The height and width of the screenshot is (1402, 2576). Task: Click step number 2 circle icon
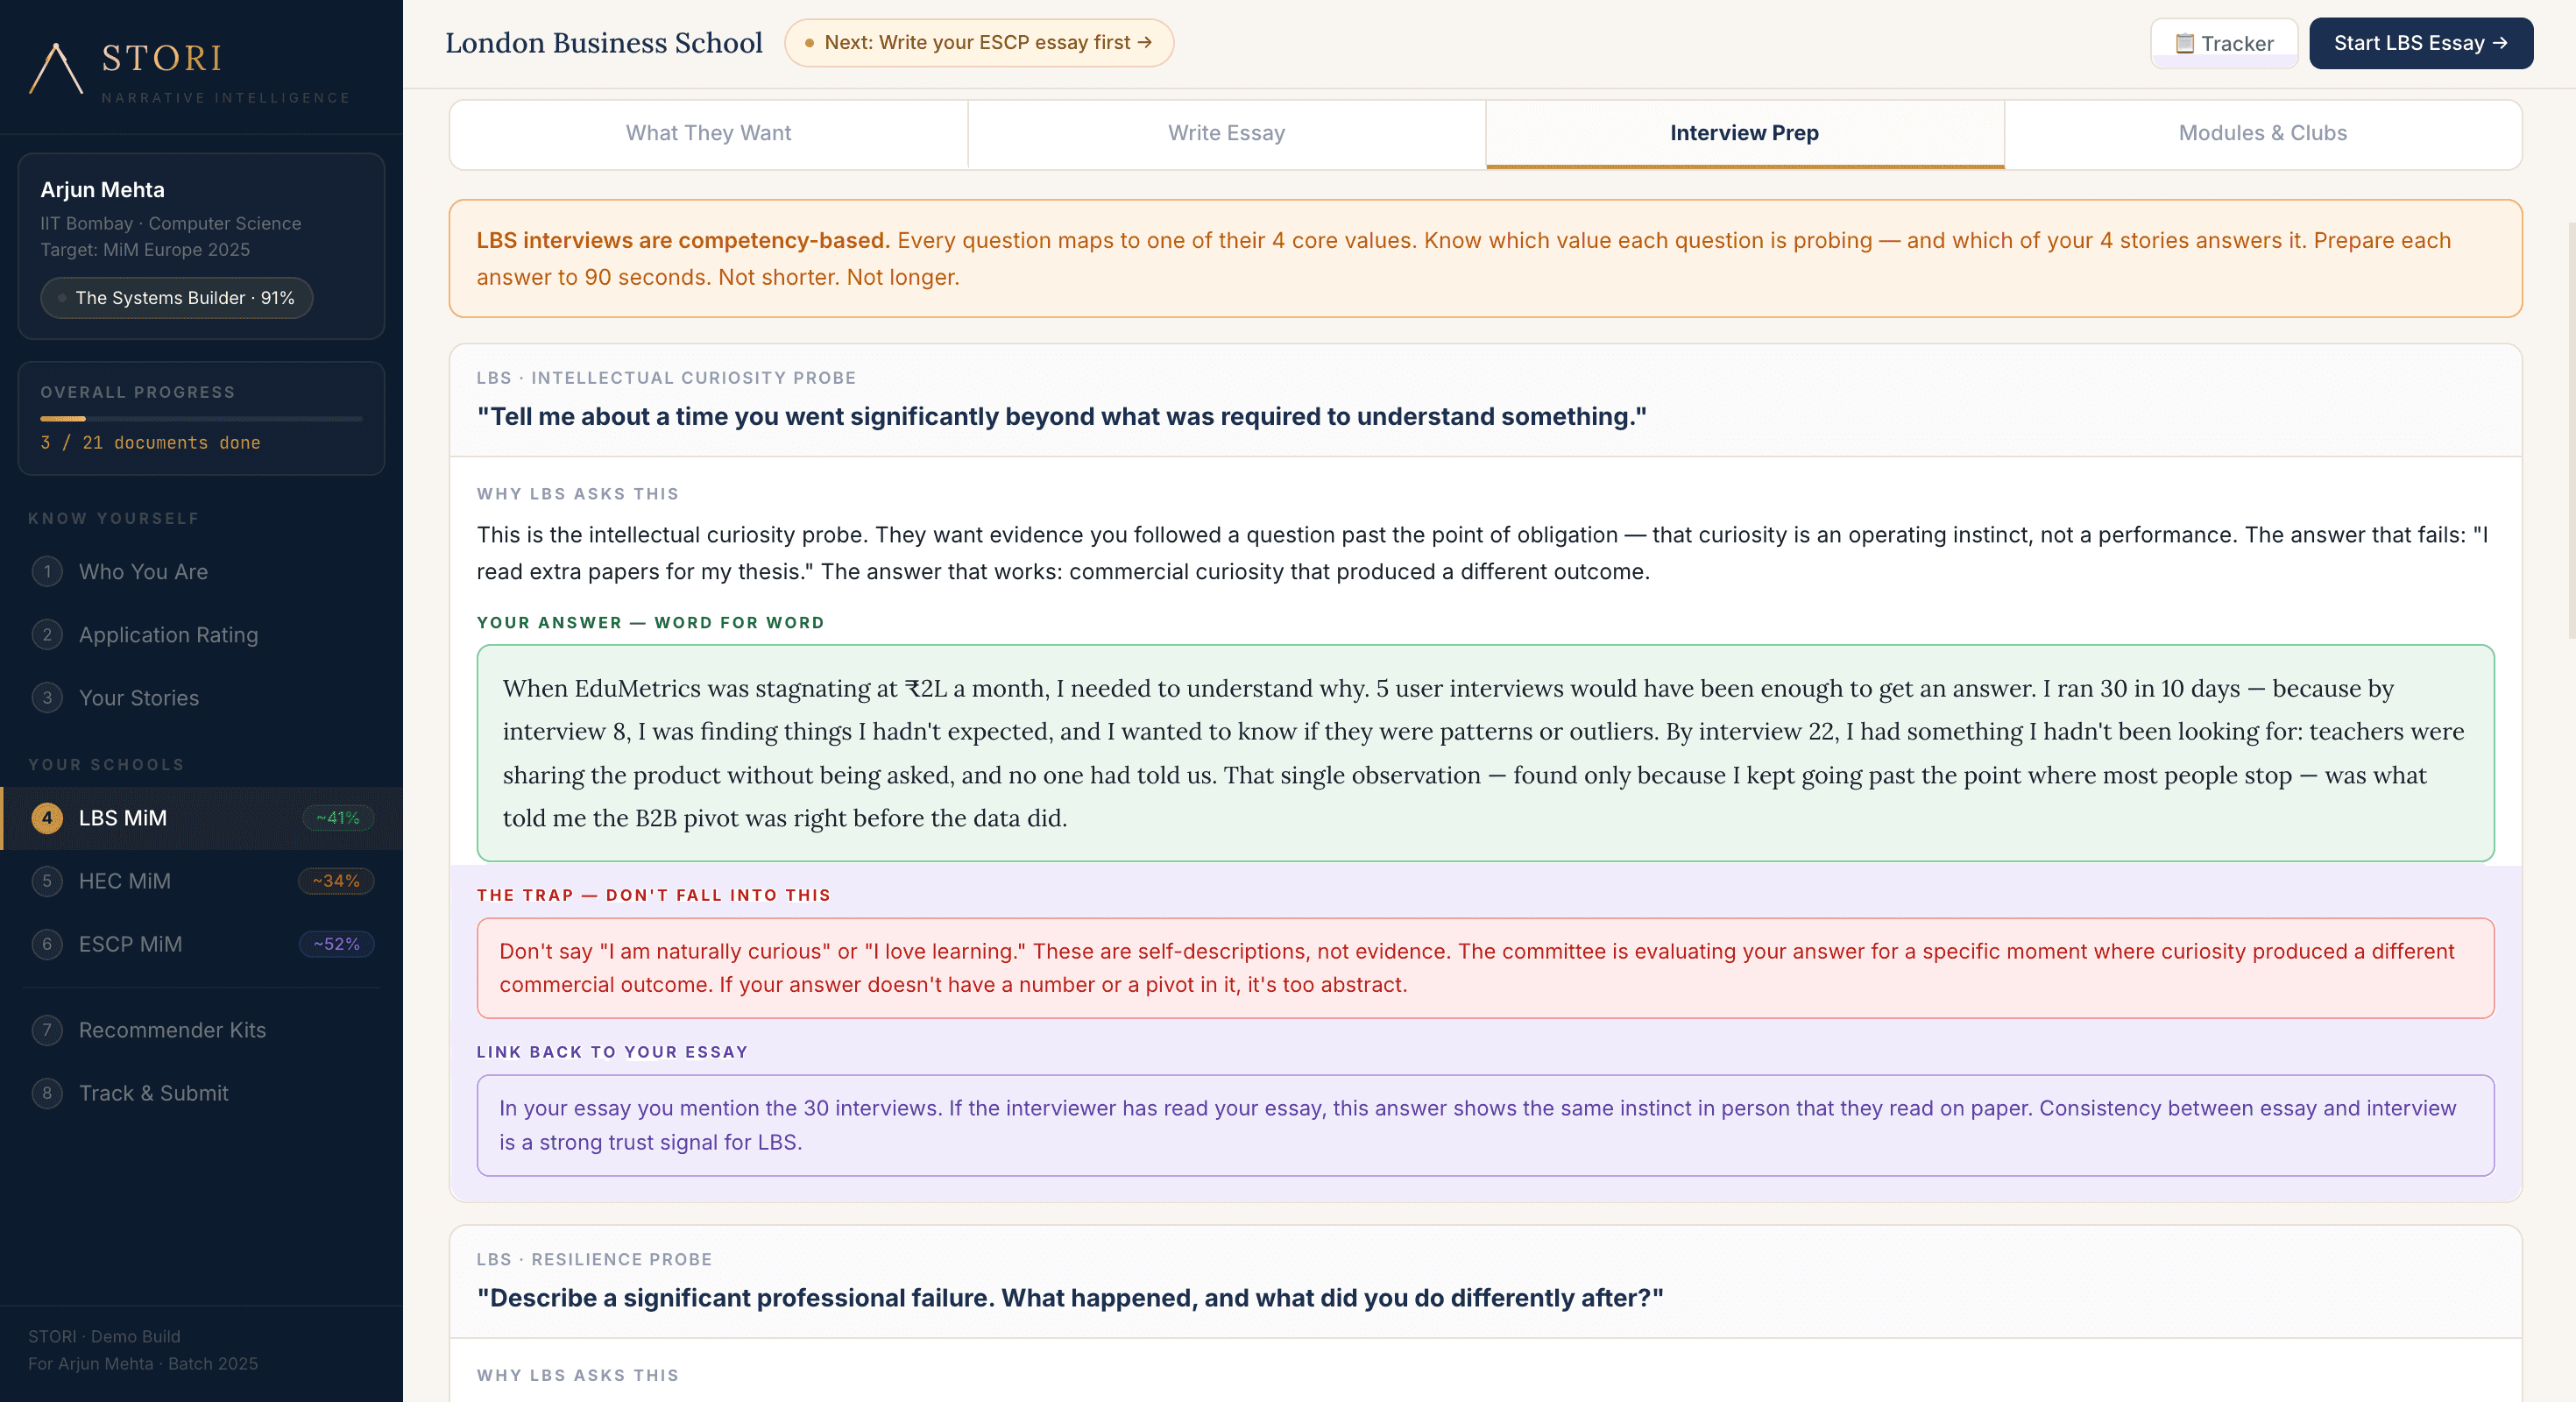(x=47, y=635)
